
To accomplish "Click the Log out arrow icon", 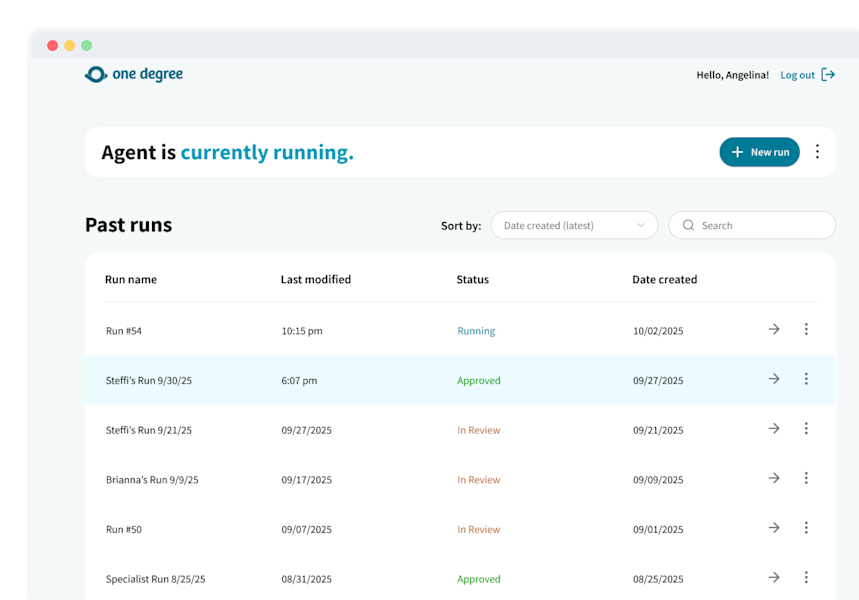I will coord(828,75).
